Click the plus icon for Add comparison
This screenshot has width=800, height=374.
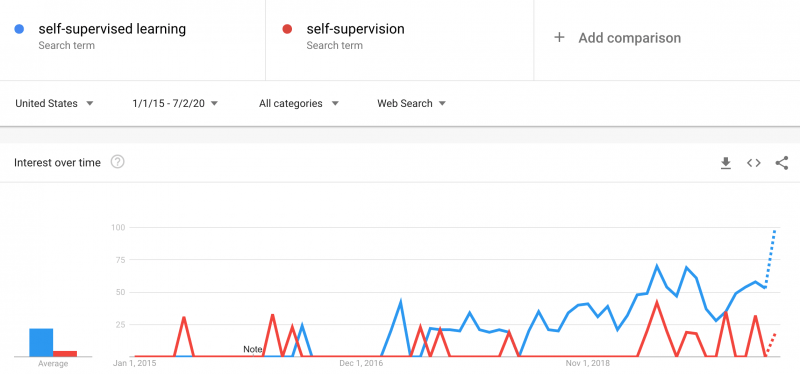click(x=559, y=38)
